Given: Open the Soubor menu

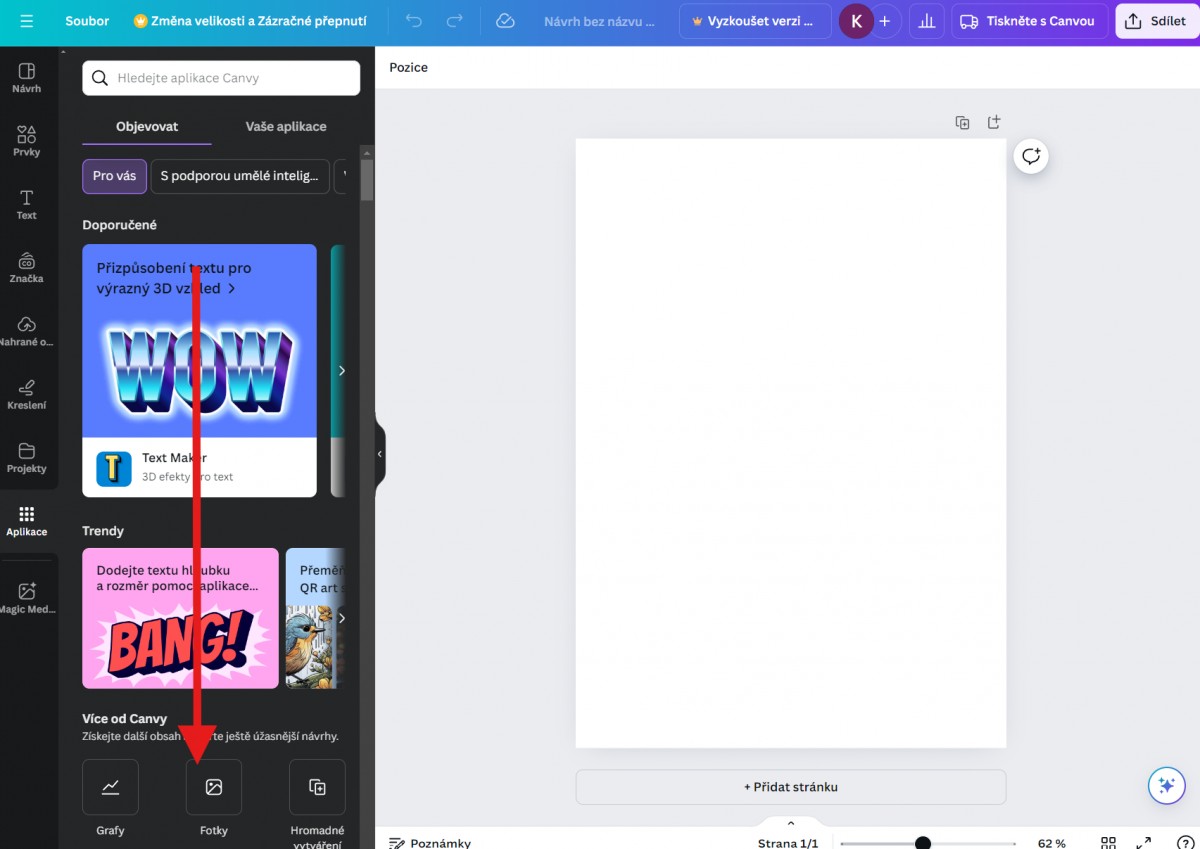Looking at the screenshot, I should (87, 21).
